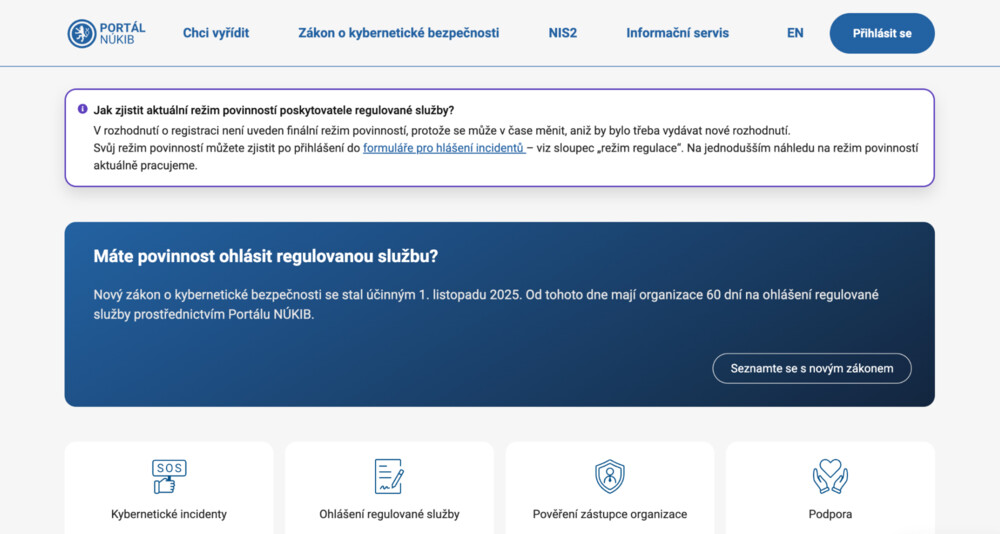Open the Informační servis menu
Screen dimensions: 1000x534
[677, 33]
